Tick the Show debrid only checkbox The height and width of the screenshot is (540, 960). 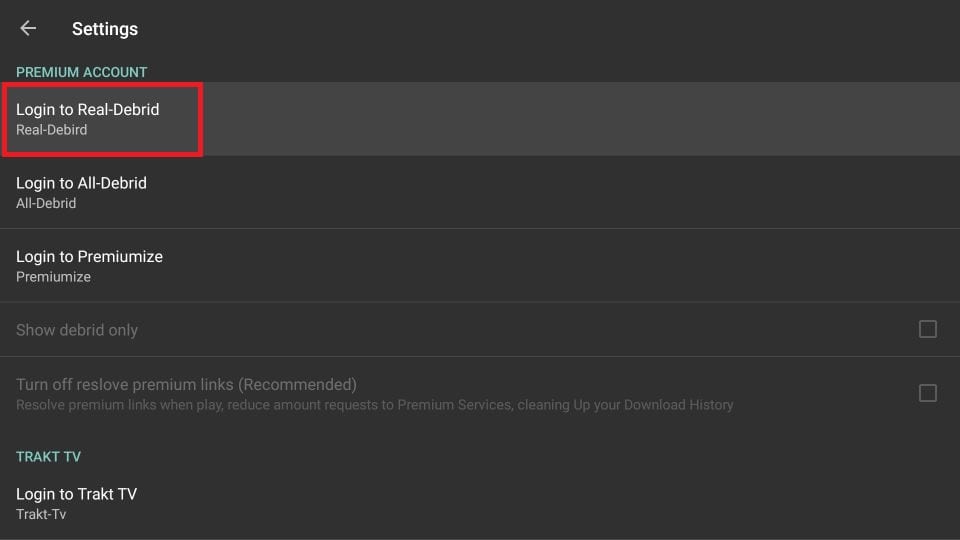(x=928, y=329)
